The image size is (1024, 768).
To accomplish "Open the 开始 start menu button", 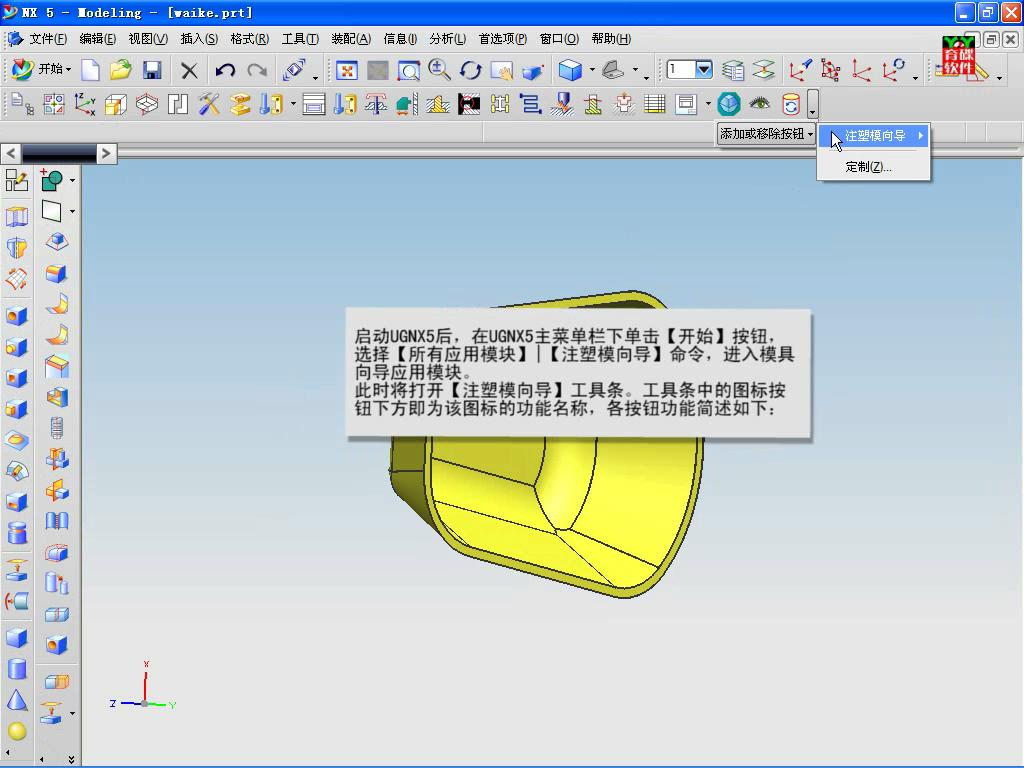I will point(41,69).
